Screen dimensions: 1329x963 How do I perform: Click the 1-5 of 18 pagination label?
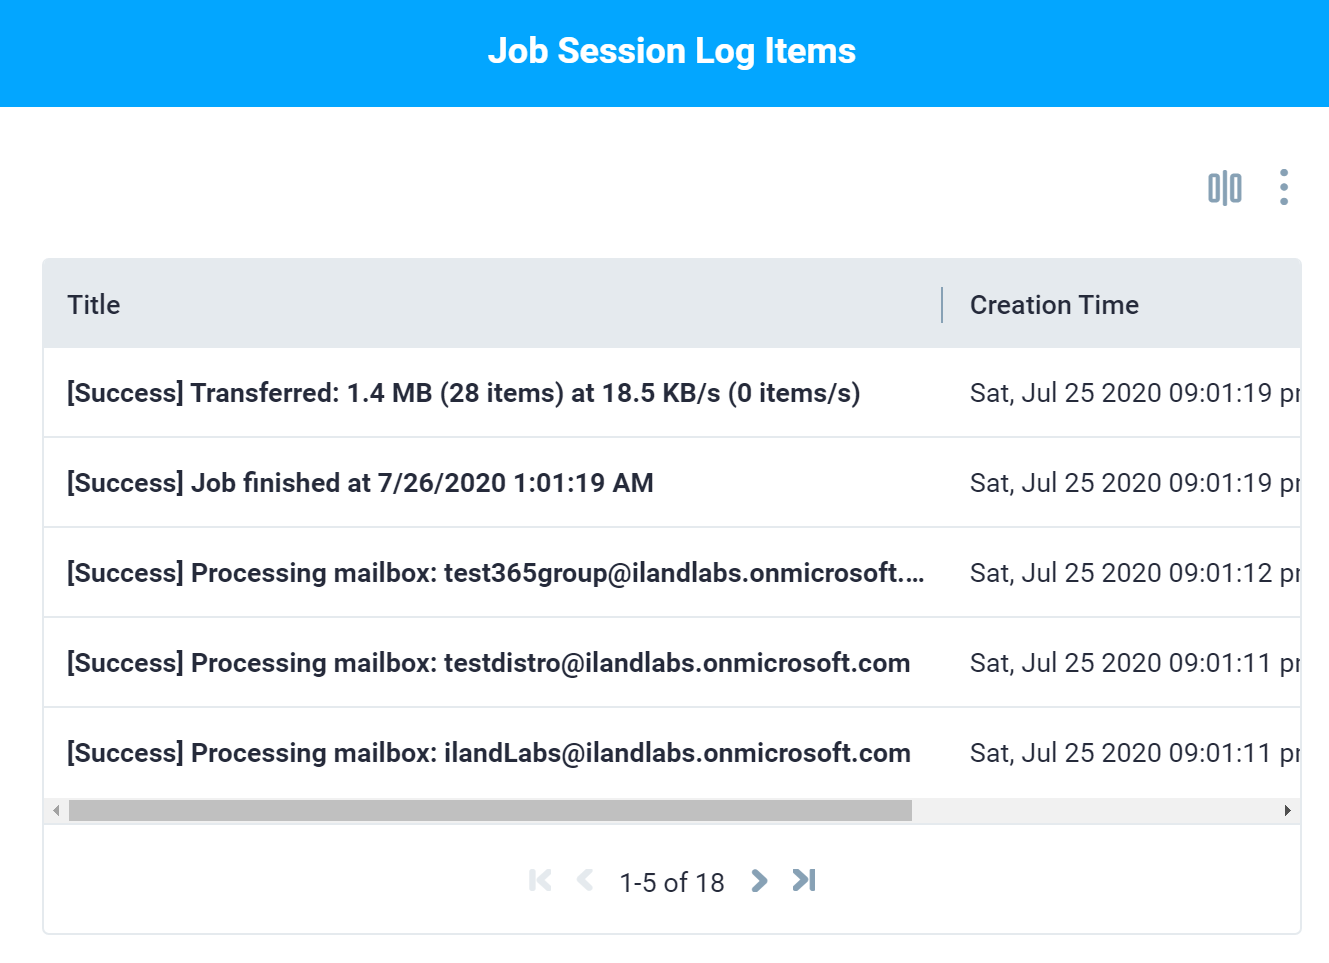click(x=672, y=882)
